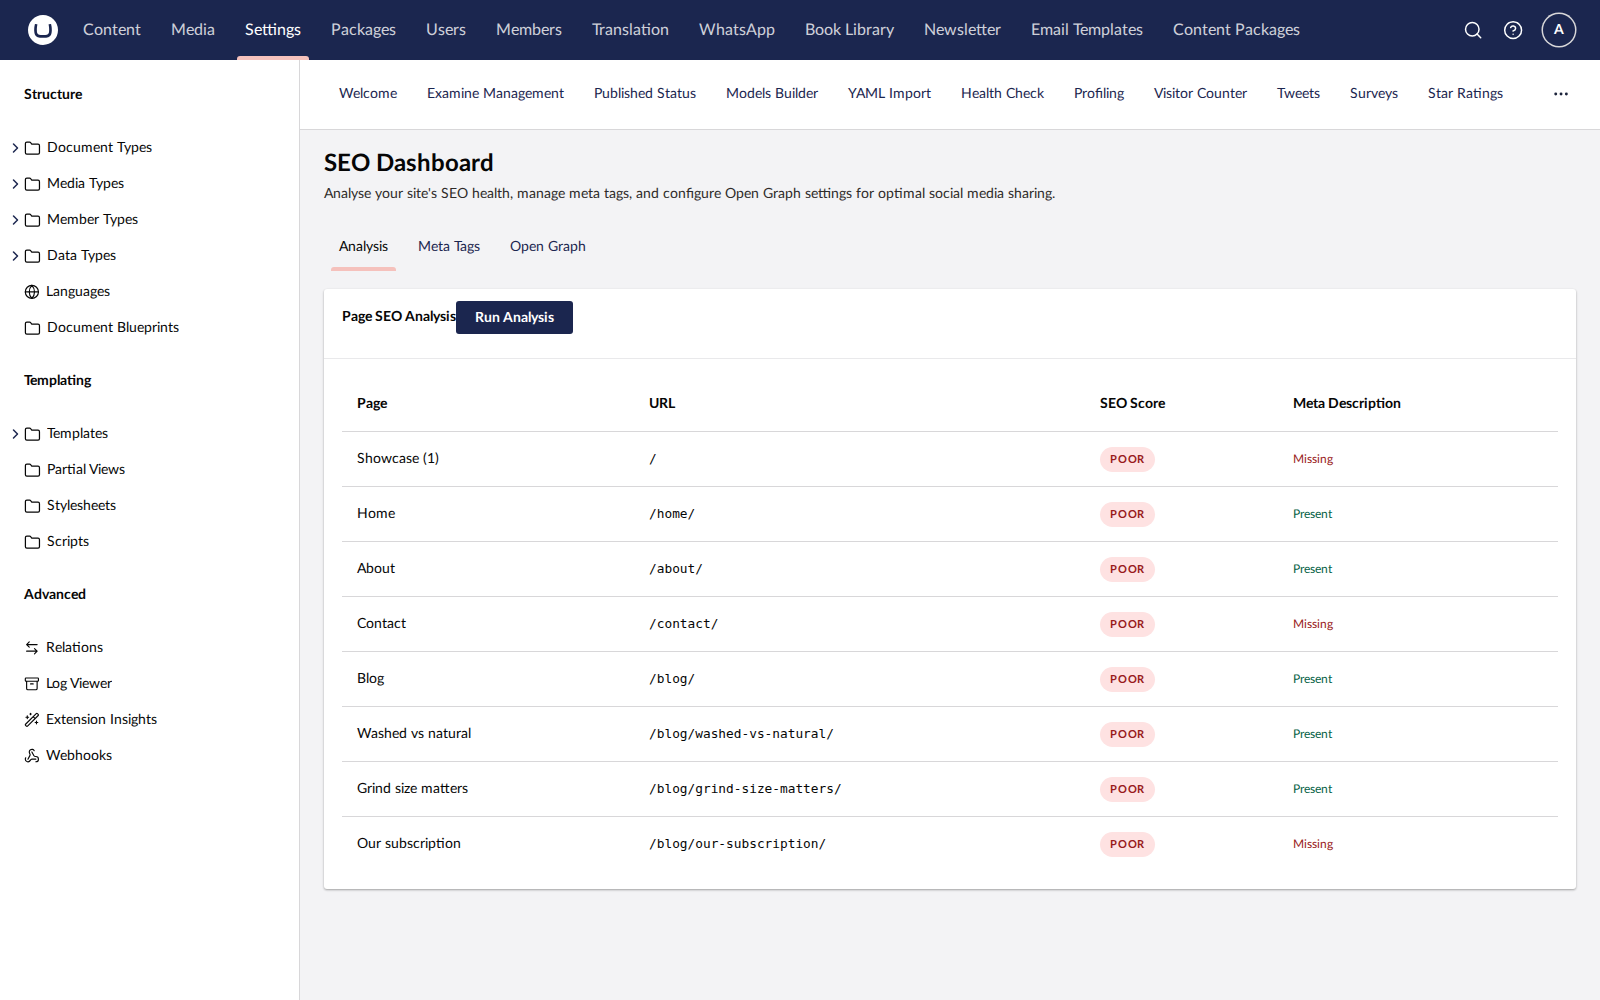This screenshot has height=1000, width=1600.
Task: Click Missing status in Our subscription row
Action: 1313,844
